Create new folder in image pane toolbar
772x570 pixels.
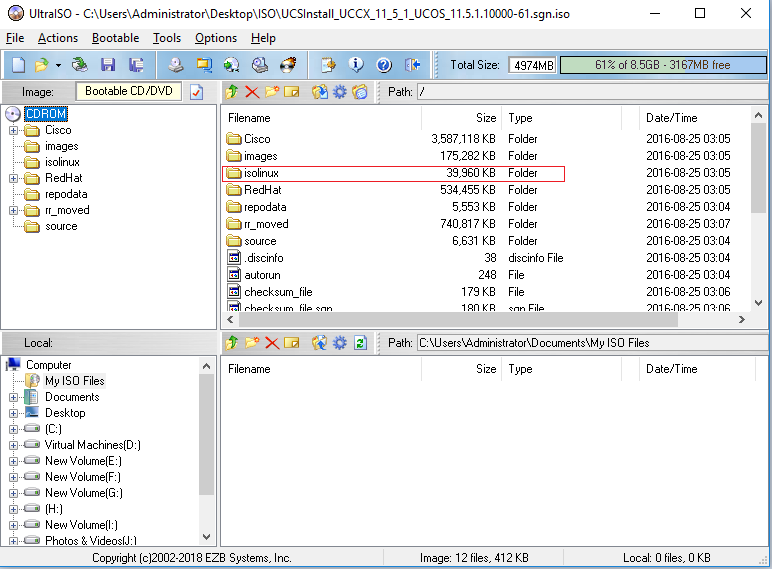coord(272,92)
